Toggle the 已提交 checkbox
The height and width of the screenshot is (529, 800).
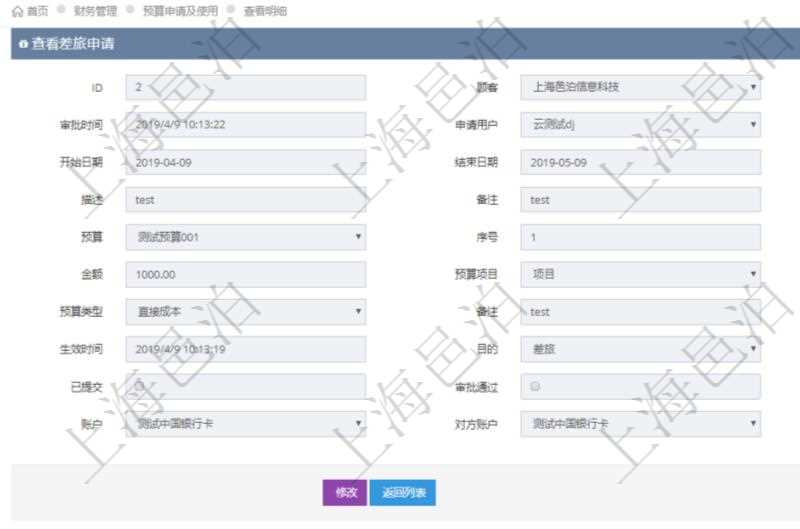point(140,386)
